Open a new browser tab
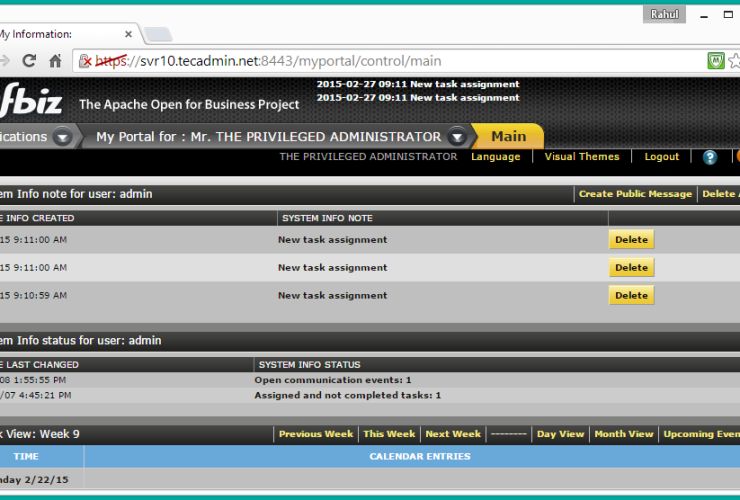 tap(157, 35)
